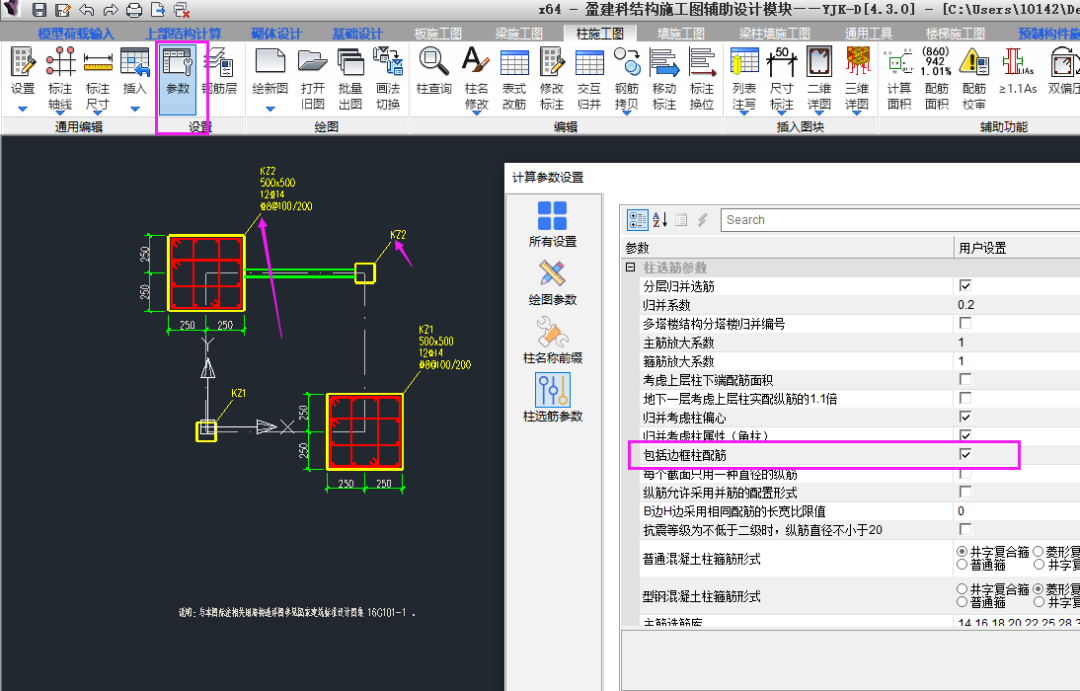Collapse the 柱选筋参数 group
Image resolution: width=1080 pixels, height=691 pixels.
630,267
